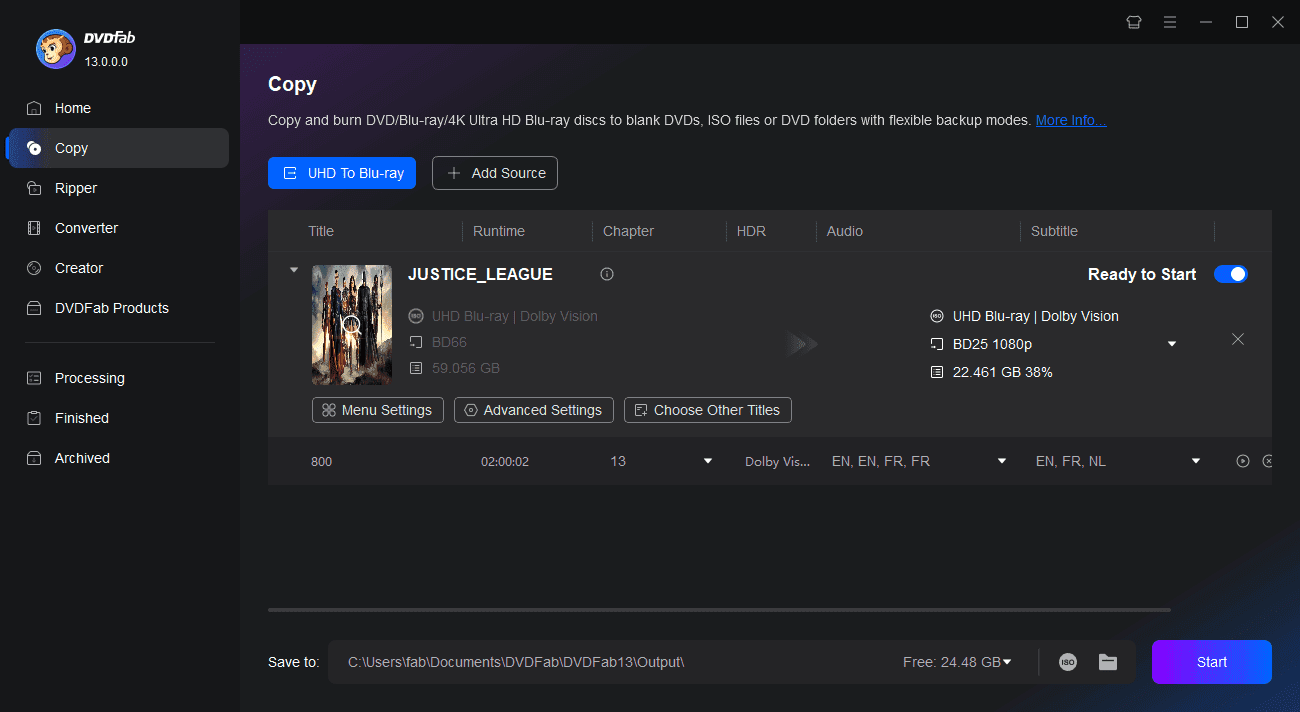Viewport: 1300px width, 712px height.
Task: Open the More Info link
Action: pos(1071,120)
